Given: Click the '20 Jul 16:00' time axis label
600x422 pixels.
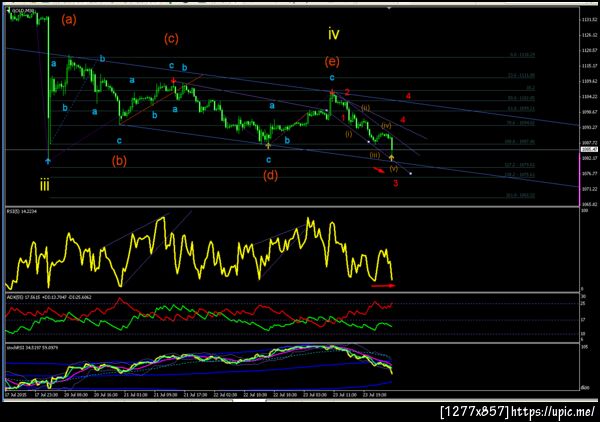Looking at the screenshot, I should pyautogui.click(x=106, y=394).
